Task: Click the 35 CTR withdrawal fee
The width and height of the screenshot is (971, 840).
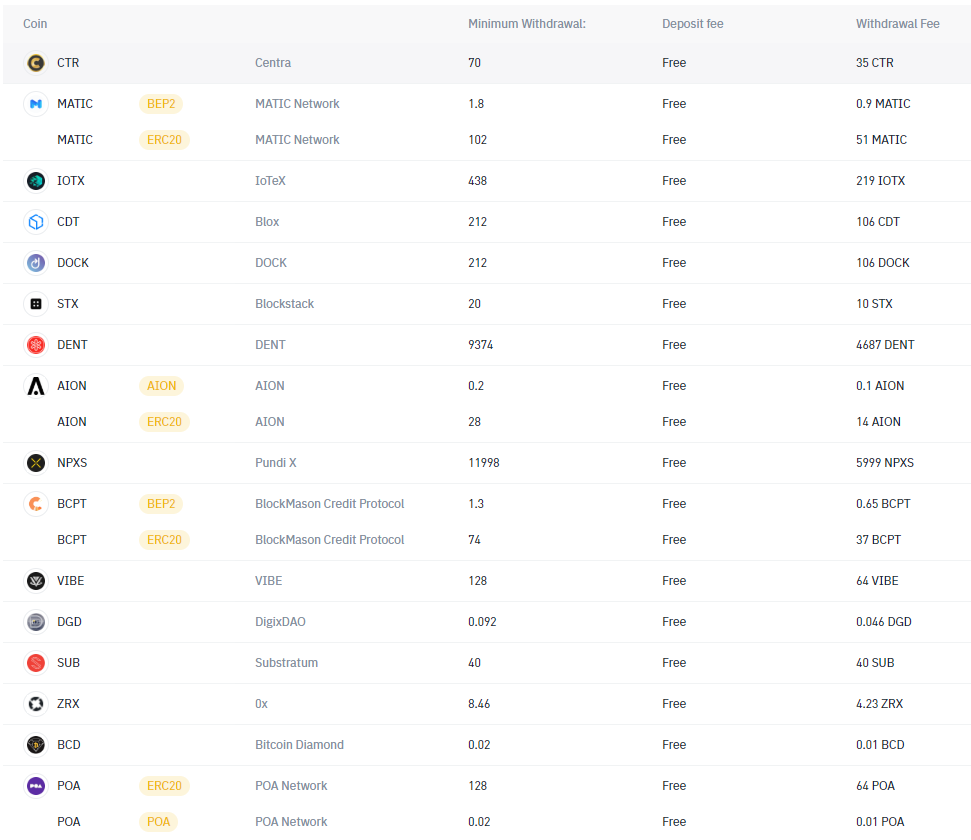Action: point(875,63)
